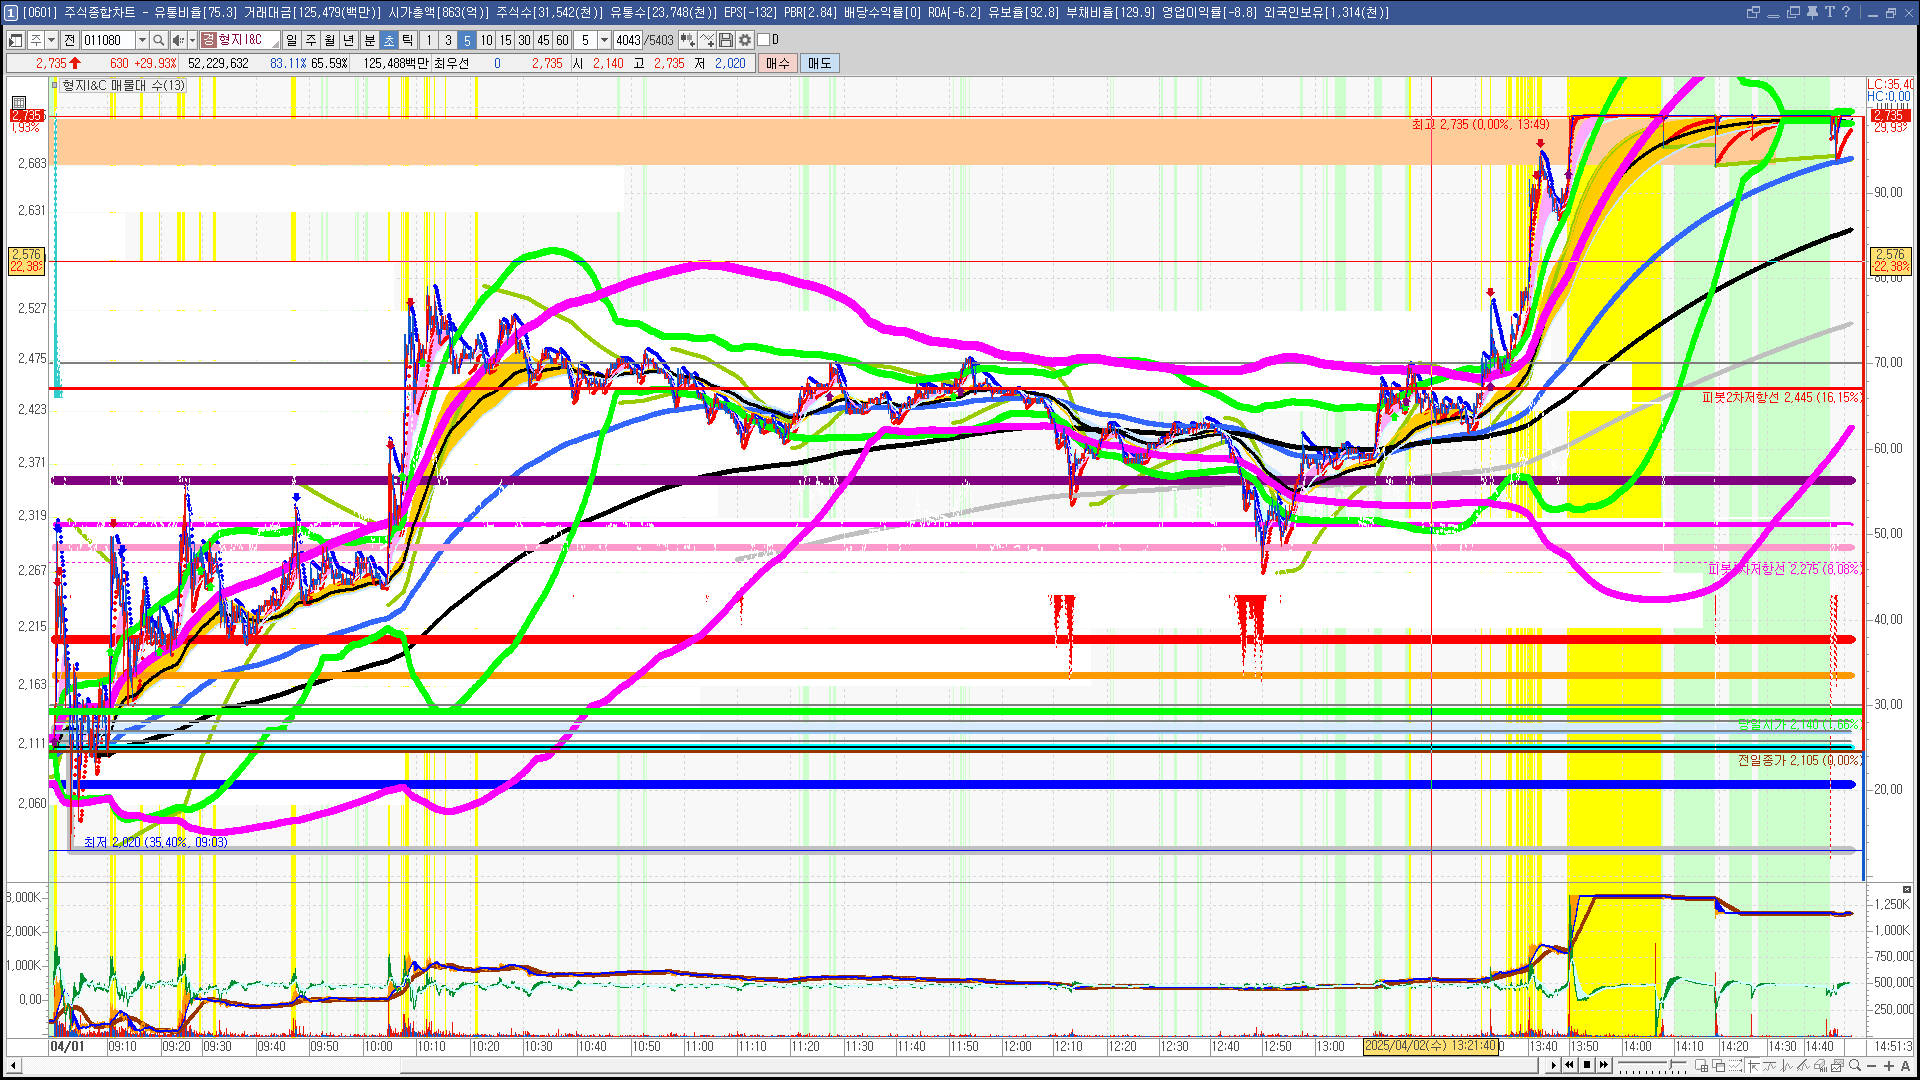The width and height of the screenshot is (1920, 1080).
Task: Click the zoom-out minus icon
Action: click(1872, 1066)
